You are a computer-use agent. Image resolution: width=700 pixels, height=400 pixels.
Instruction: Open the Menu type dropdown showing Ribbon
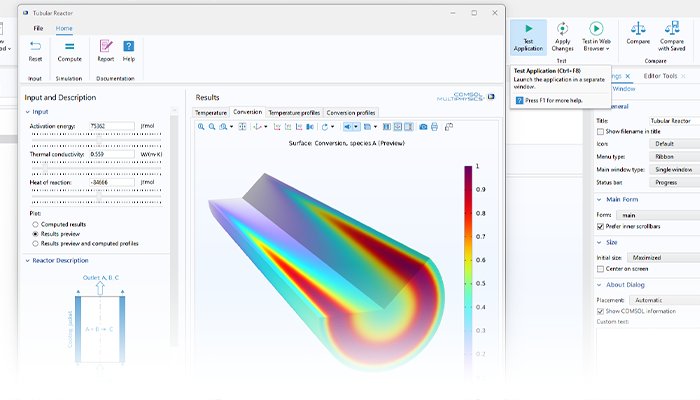point(674,157)
